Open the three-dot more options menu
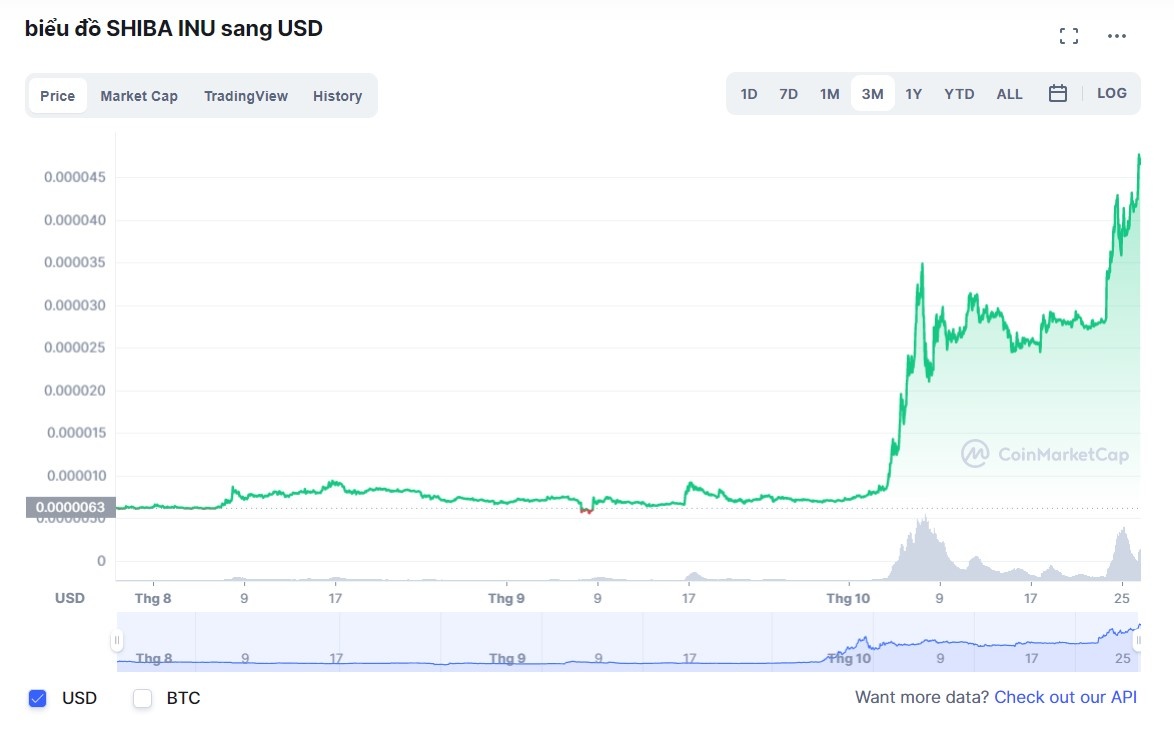Screen dimensions: 1174x733 pos(1117,37)
